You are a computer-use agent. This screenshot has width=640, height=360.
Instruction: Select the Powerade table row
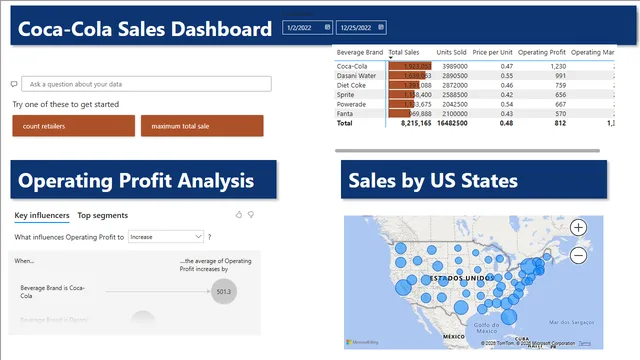point(474,104)
